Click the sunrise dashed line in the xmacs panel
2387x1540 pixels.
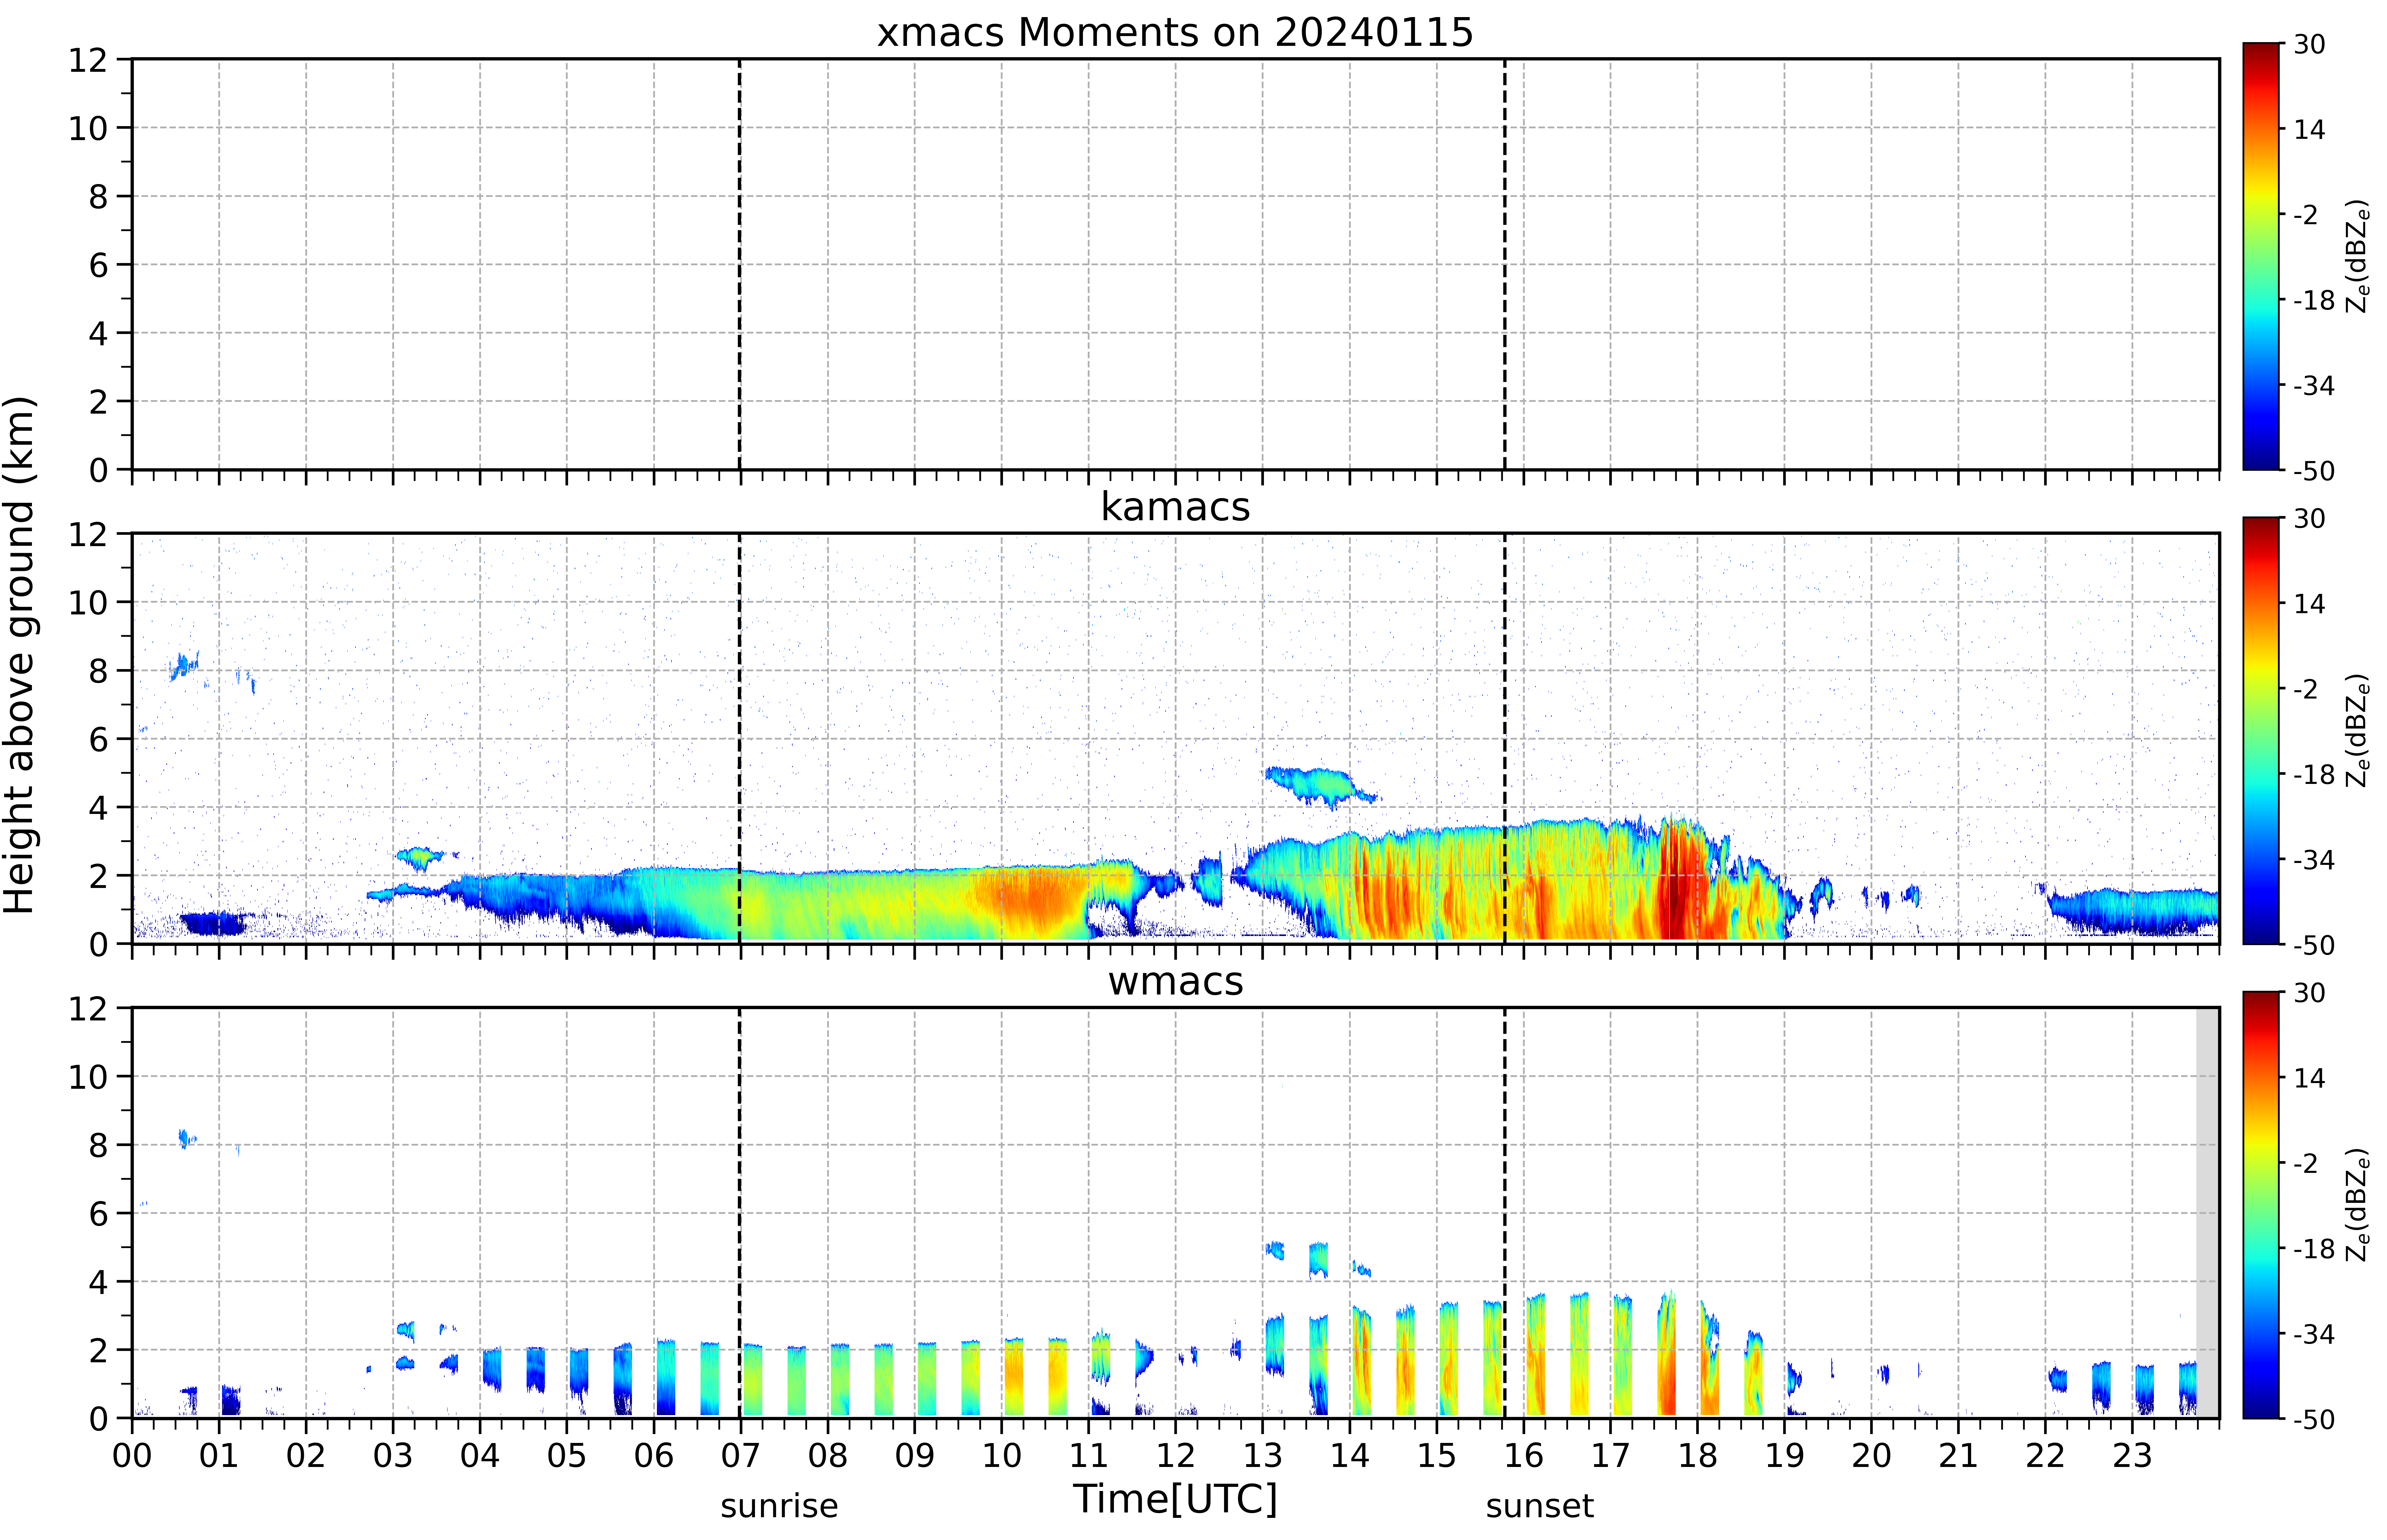(740, 264)
